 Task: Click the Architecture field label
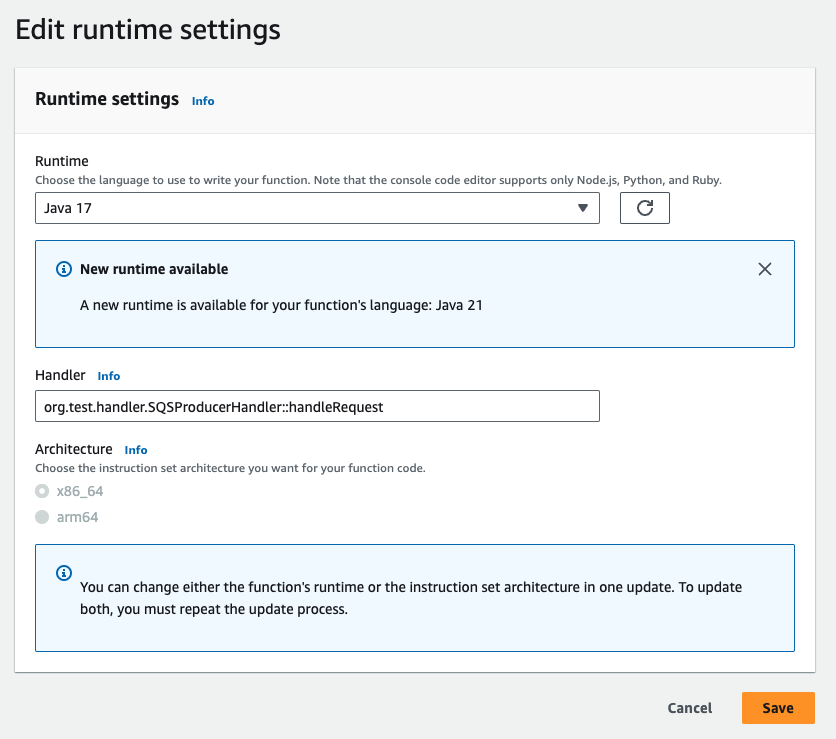pos(74,449)
